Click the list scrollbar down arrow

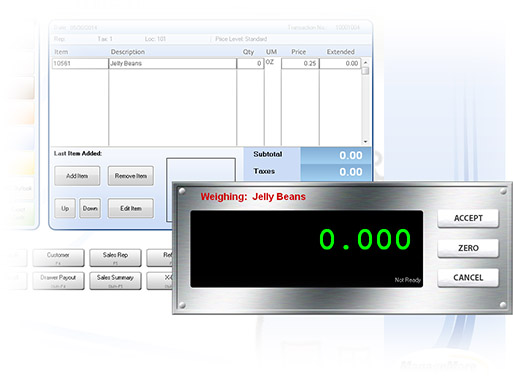tap(365, 142)
